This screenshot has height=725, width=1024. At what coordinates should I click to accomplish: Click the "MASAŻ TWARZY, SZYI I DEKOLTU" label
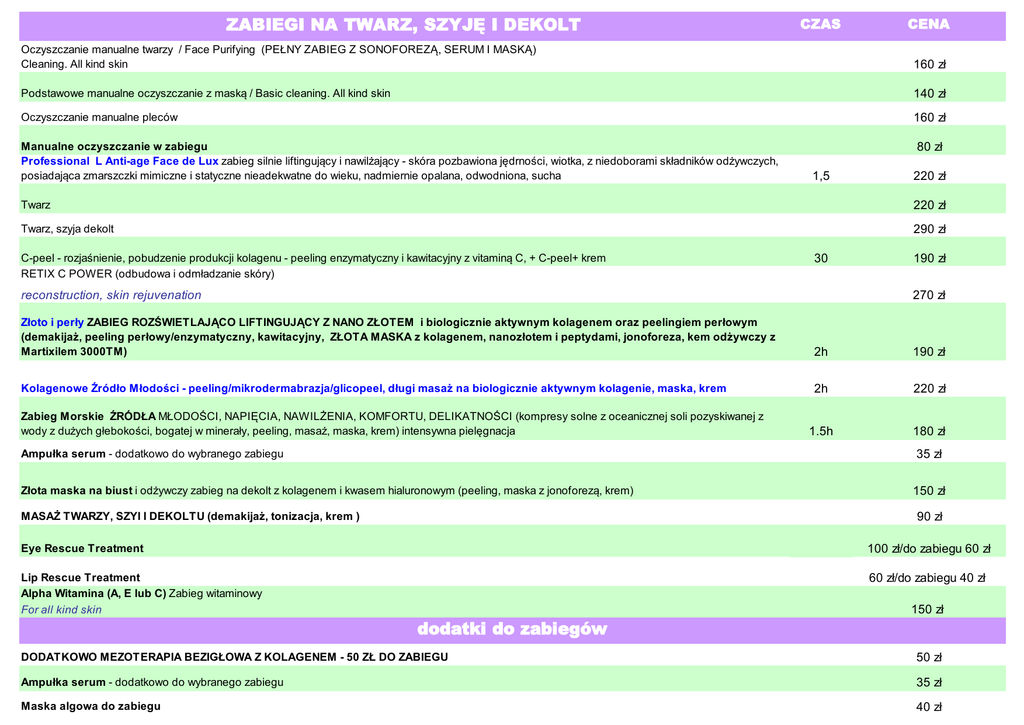click(x=190, y=516)
